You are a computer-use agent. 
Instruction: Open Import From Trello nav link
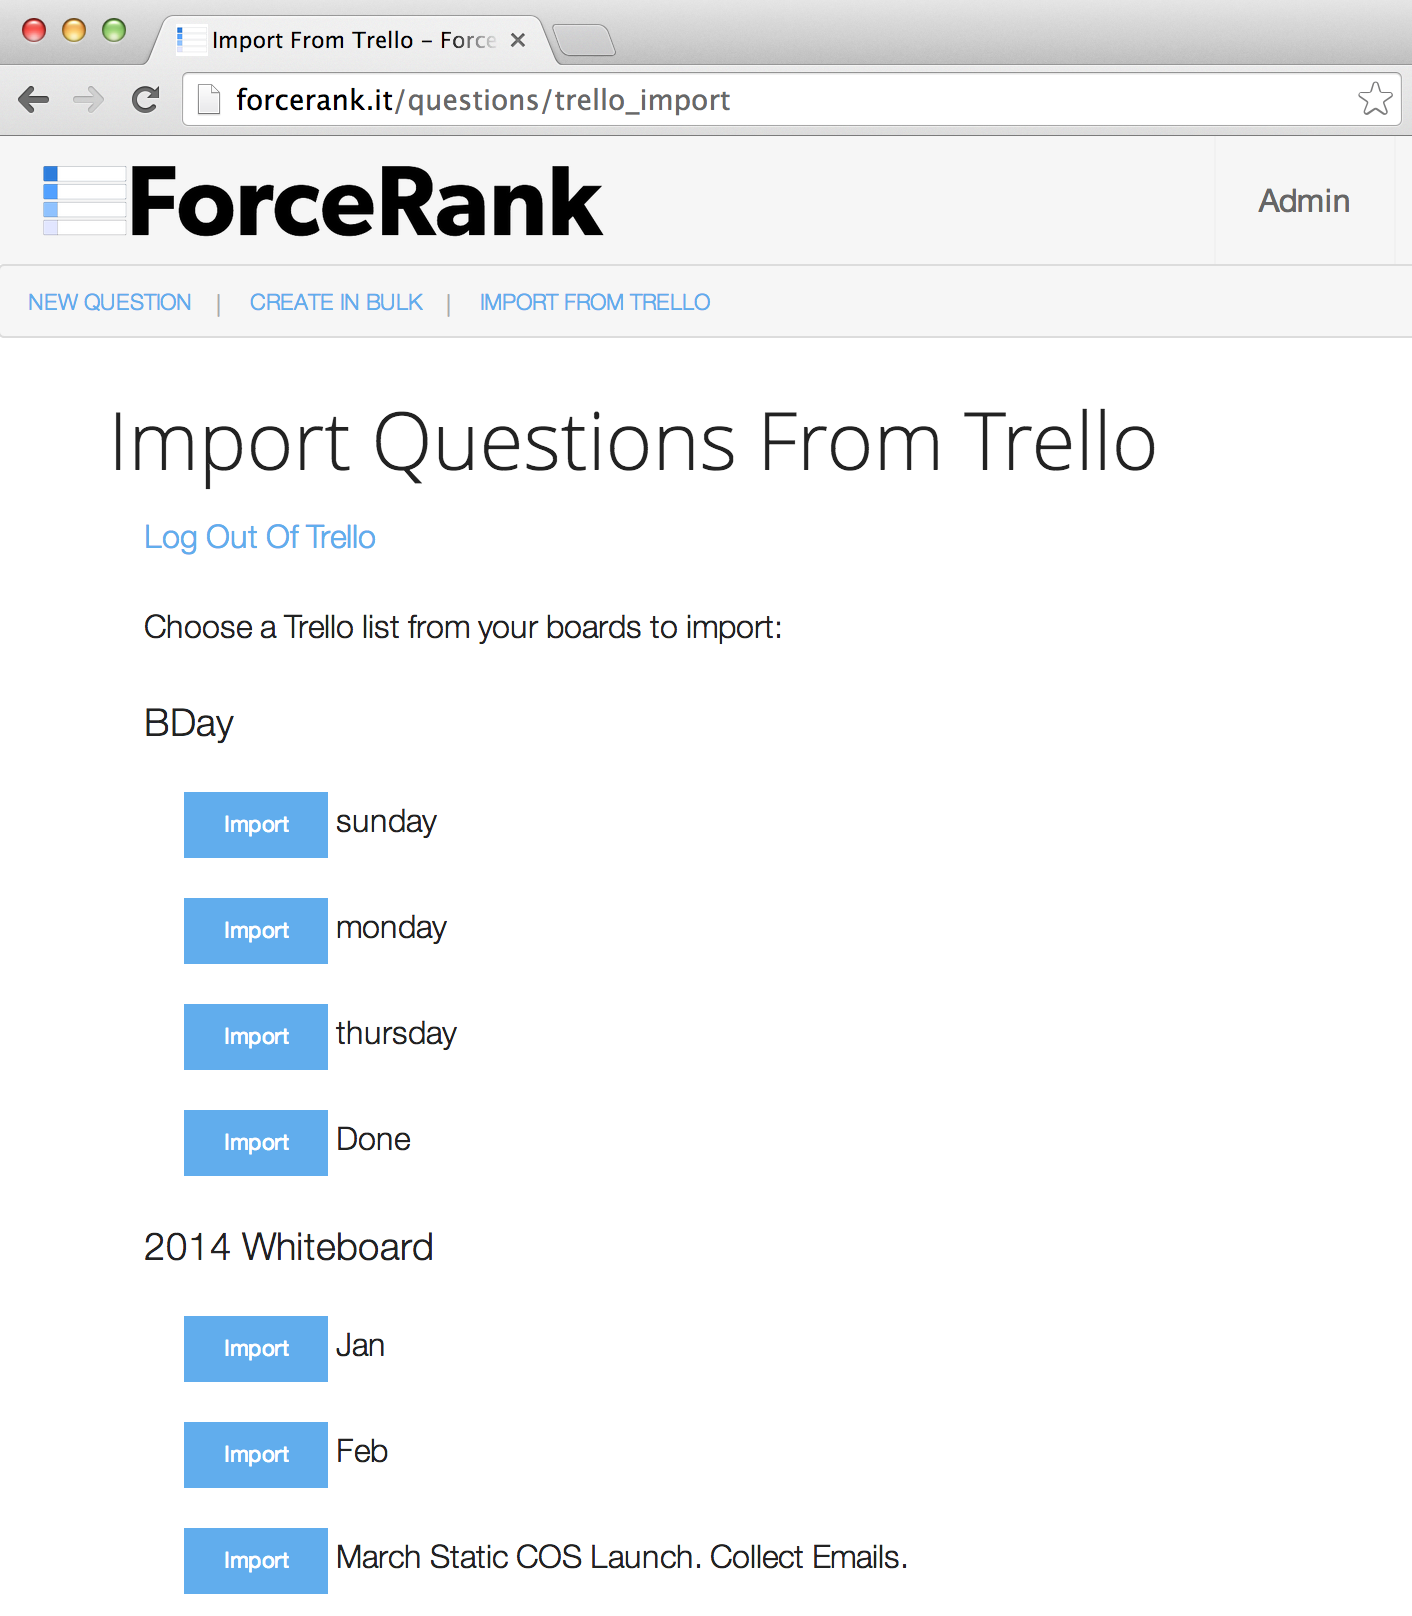pyautogui.click(x=595, y=302)
